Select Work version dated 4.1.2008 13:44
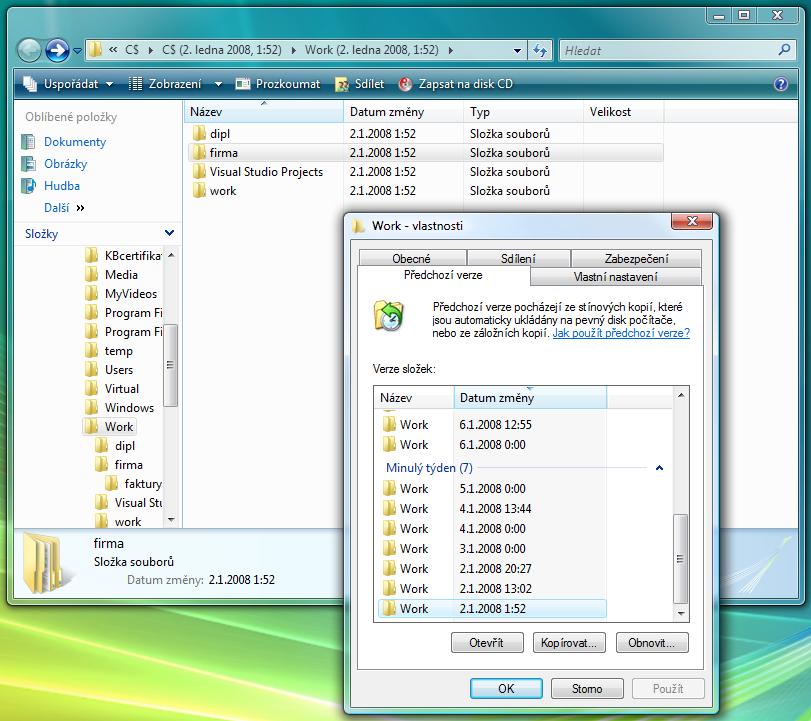 pos(492,509)
